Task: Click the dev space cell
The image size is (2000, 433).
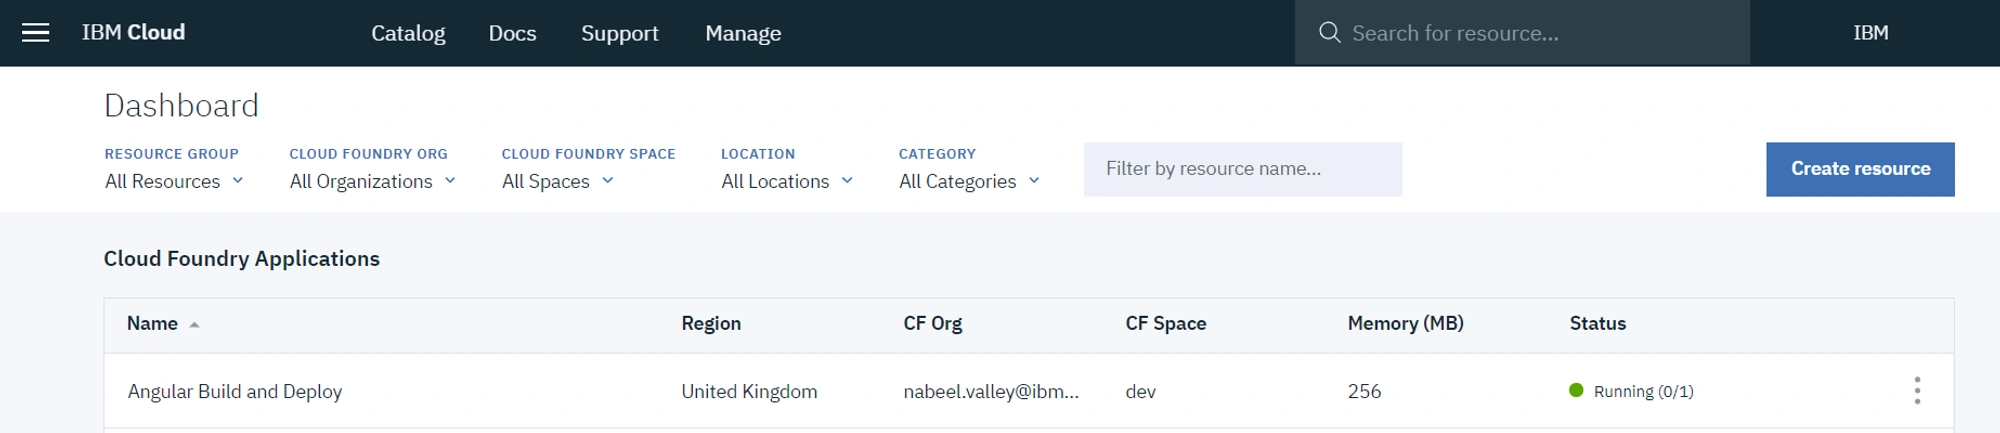Action: [x=1141, y=391]
